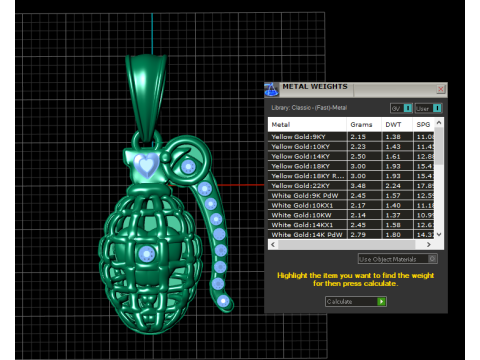This screenshot has width=480, height=360.
Task: Select the Yellow Gold:18KY row
Action: [x=351, y=166]
